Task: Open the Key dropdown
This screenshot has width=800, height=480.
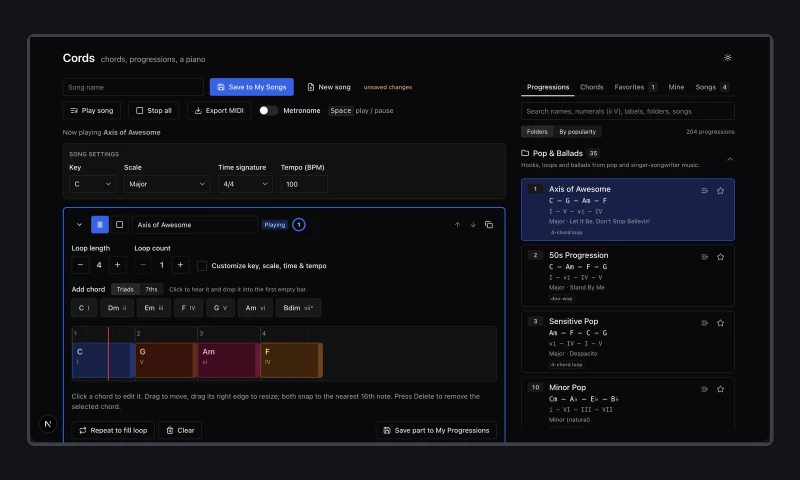Action: pyautogui.click(x=92, y=184)
